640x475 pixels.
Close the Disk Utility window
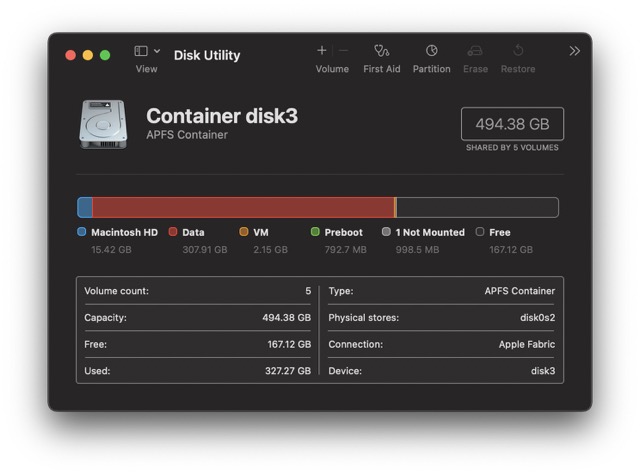coord(71,55)
